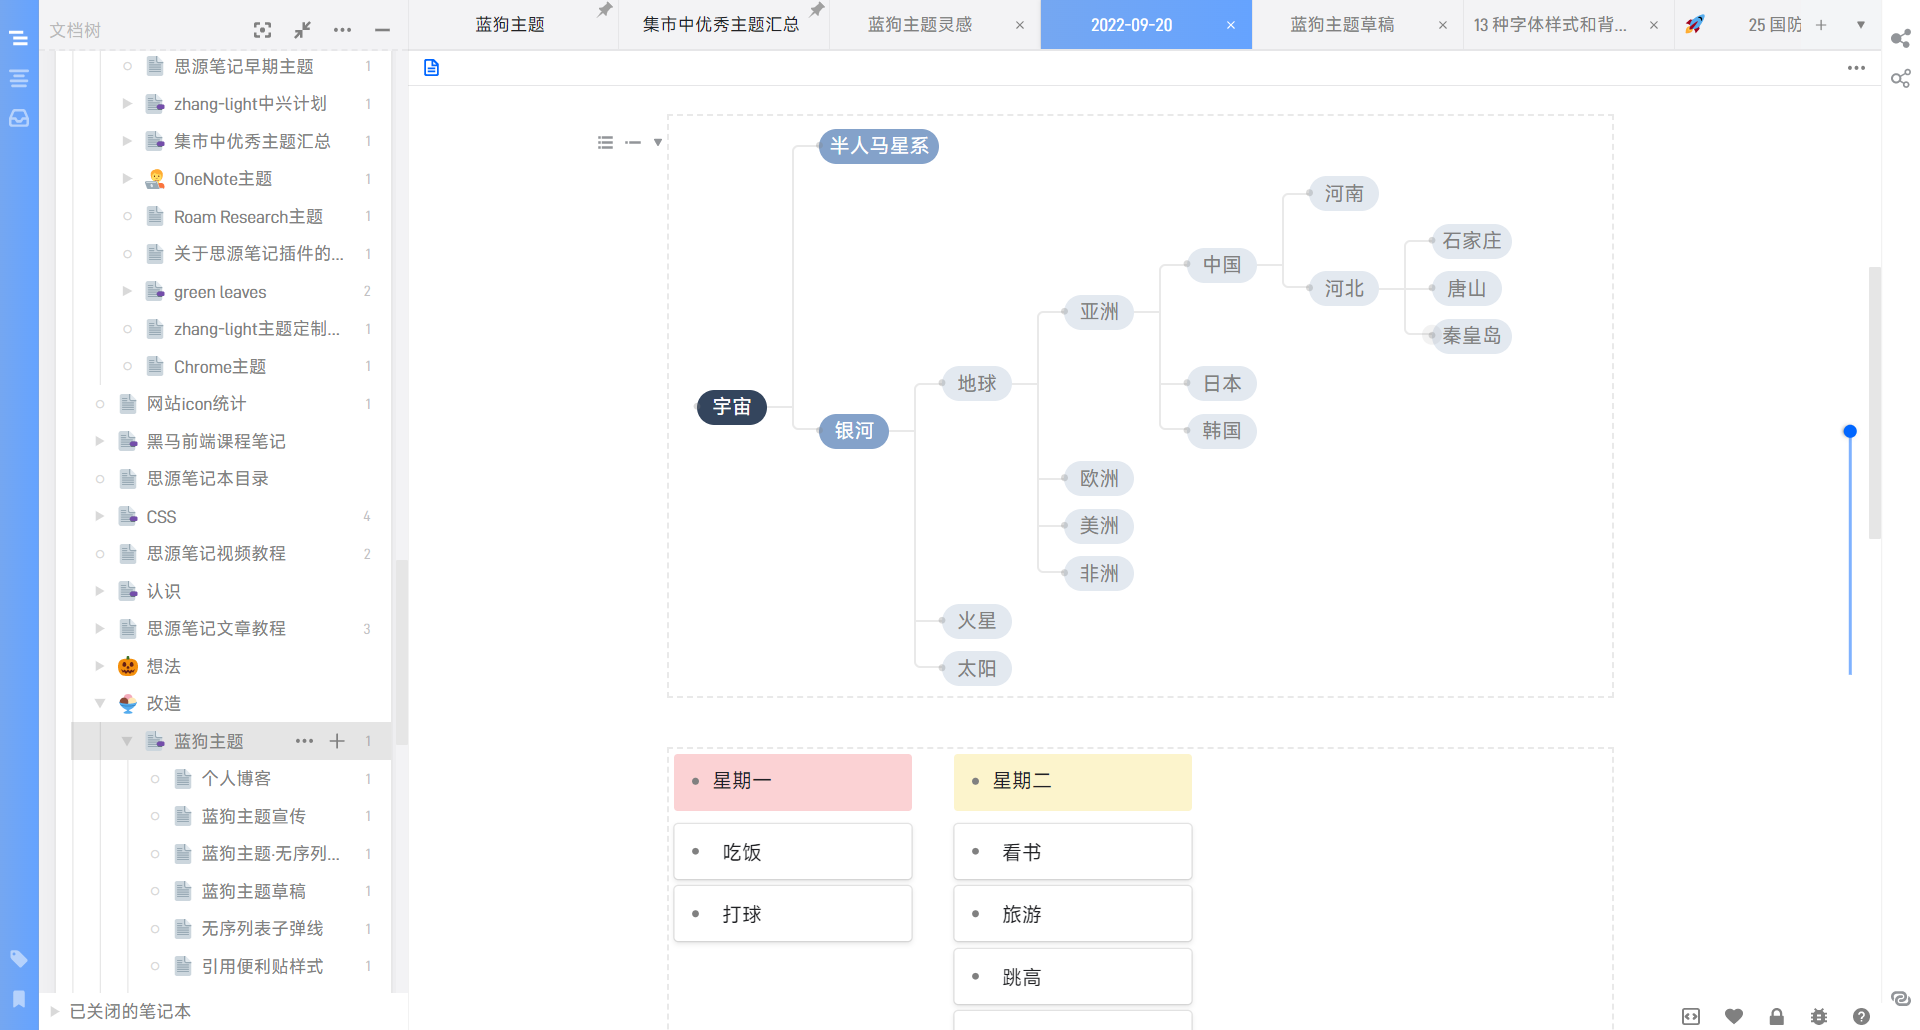Screen dimensions: 1920x1030
Task: Click the dash block icon beside mind map
Action: (632, 143)
